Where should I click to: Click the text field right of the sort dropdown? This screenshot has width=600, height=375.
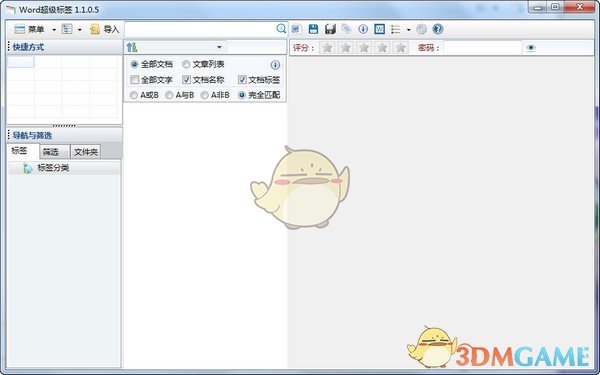click(x=256, y=47)
